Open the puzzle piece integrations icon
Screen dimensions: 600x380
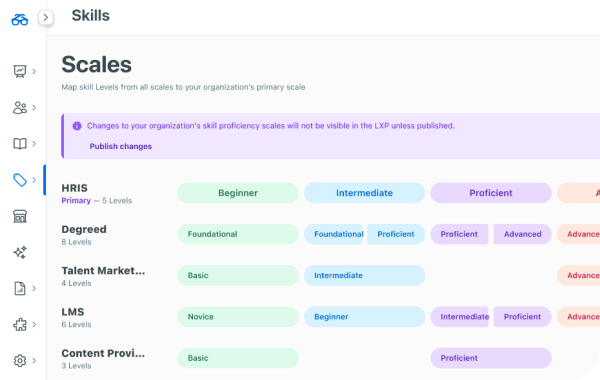(x=20, y=325)
